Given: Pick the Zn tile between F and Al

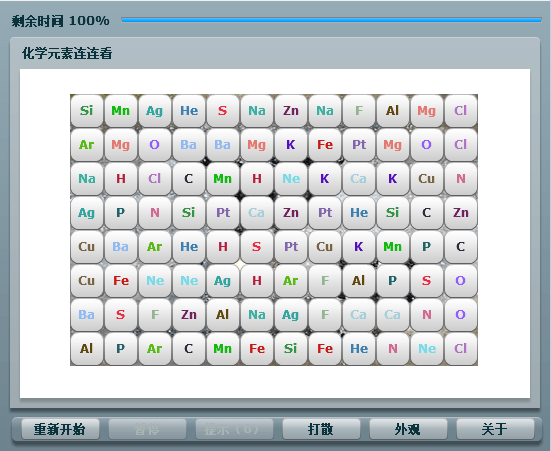Looking at the screenshot, I should pos(189,315).
